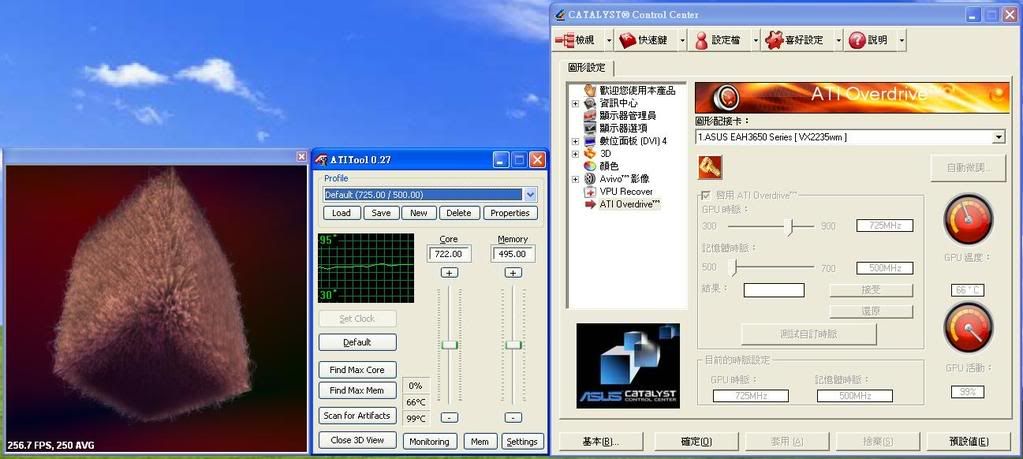Click the plus button above Memory slider
The height and width of the screenshot is (459, 1023).
(x=513, y=273)
